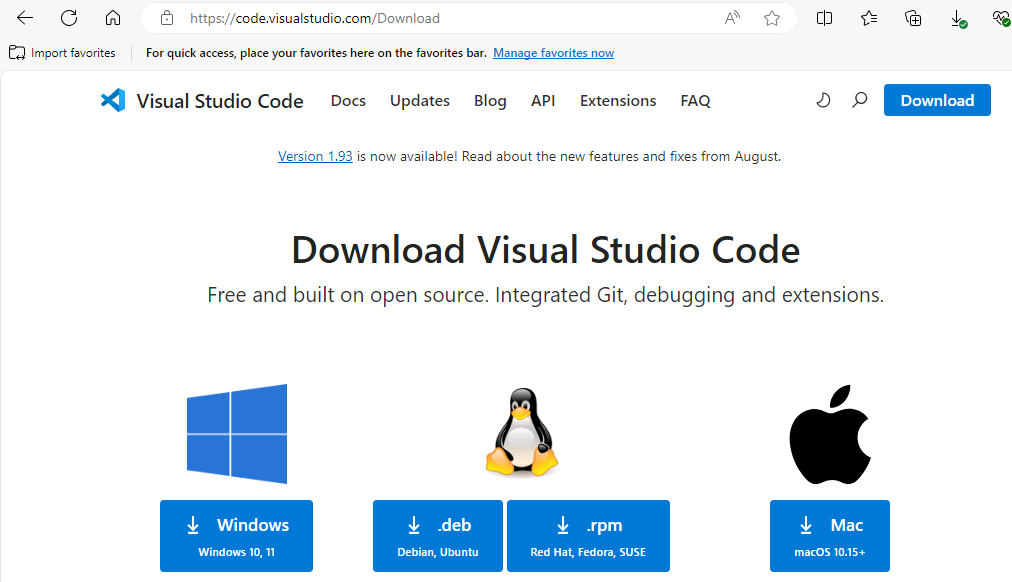Image resolution: width=1012 pixels, height=582 pixels.
Task: Download the Mac macOS 10.15+ build
Action: click(x=830, y=536)
